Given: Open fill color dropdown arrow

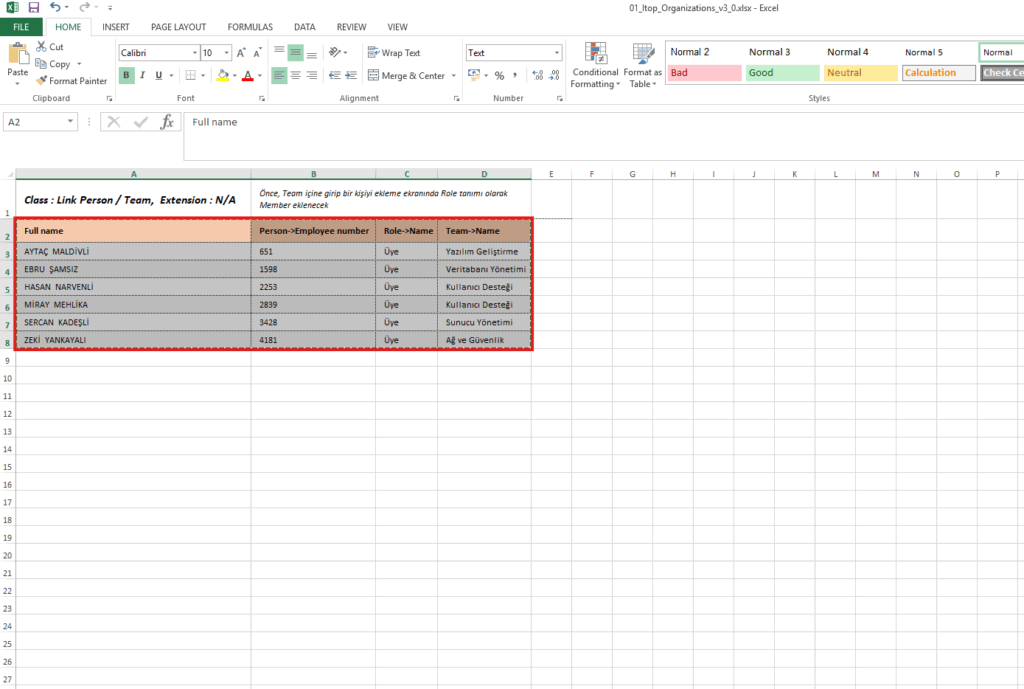Looking at the screenshot, I should click(x=234, y=76).
